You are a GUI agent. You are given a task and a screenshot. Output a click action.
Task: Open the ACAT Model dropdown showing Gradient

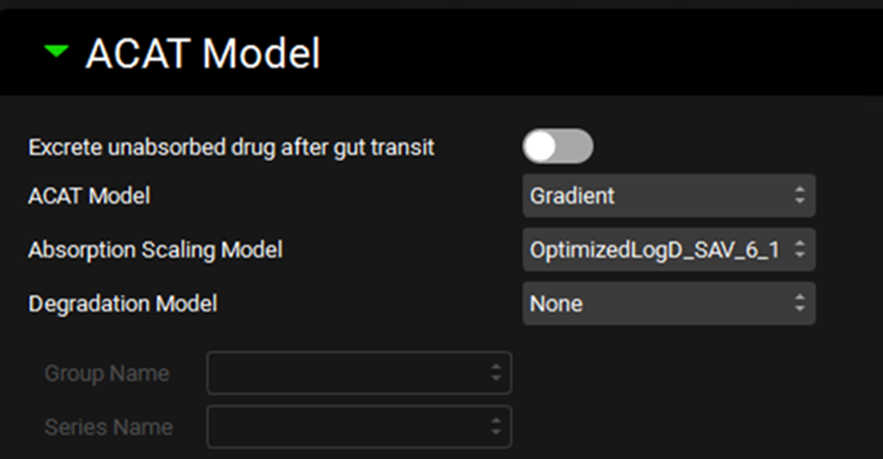(x=660, y=196)
